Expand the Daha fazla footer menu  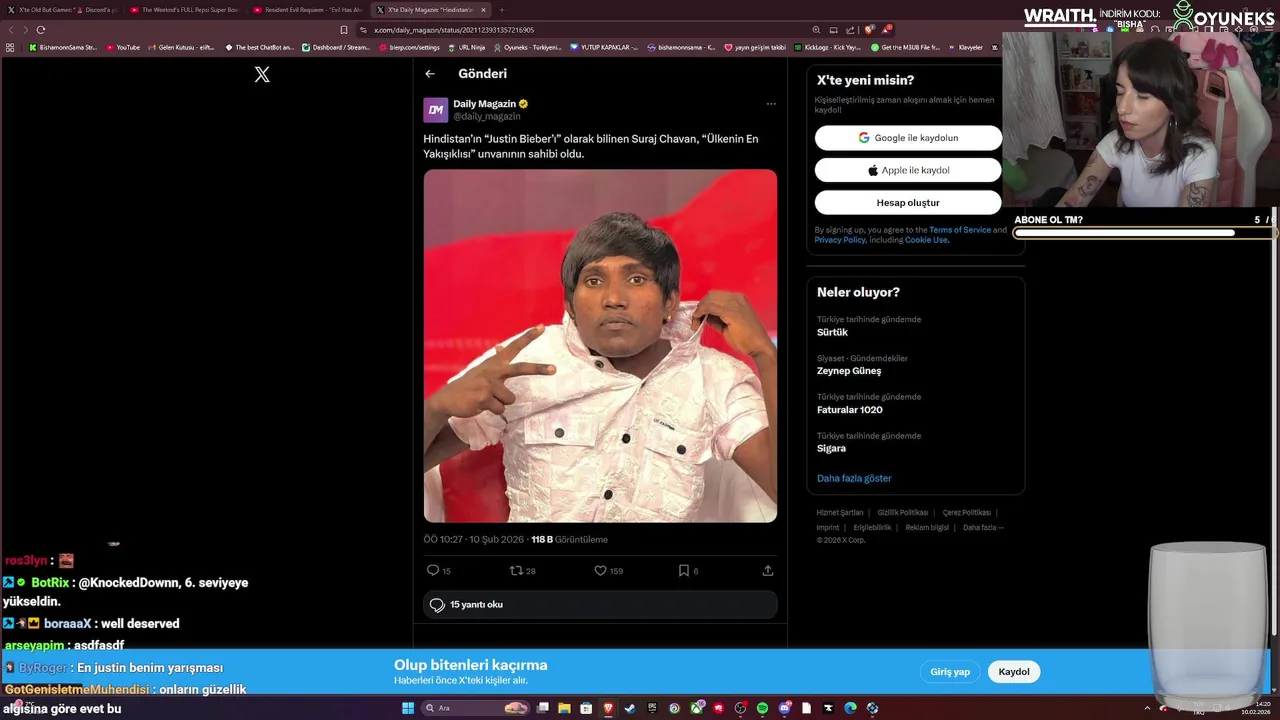coord(983,528)
